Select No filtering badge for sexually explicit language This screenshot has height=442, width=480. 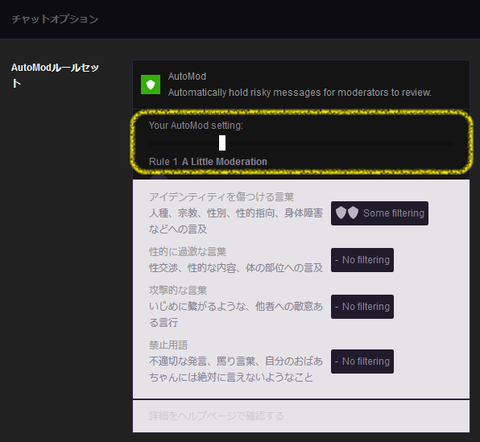point(362,260)
